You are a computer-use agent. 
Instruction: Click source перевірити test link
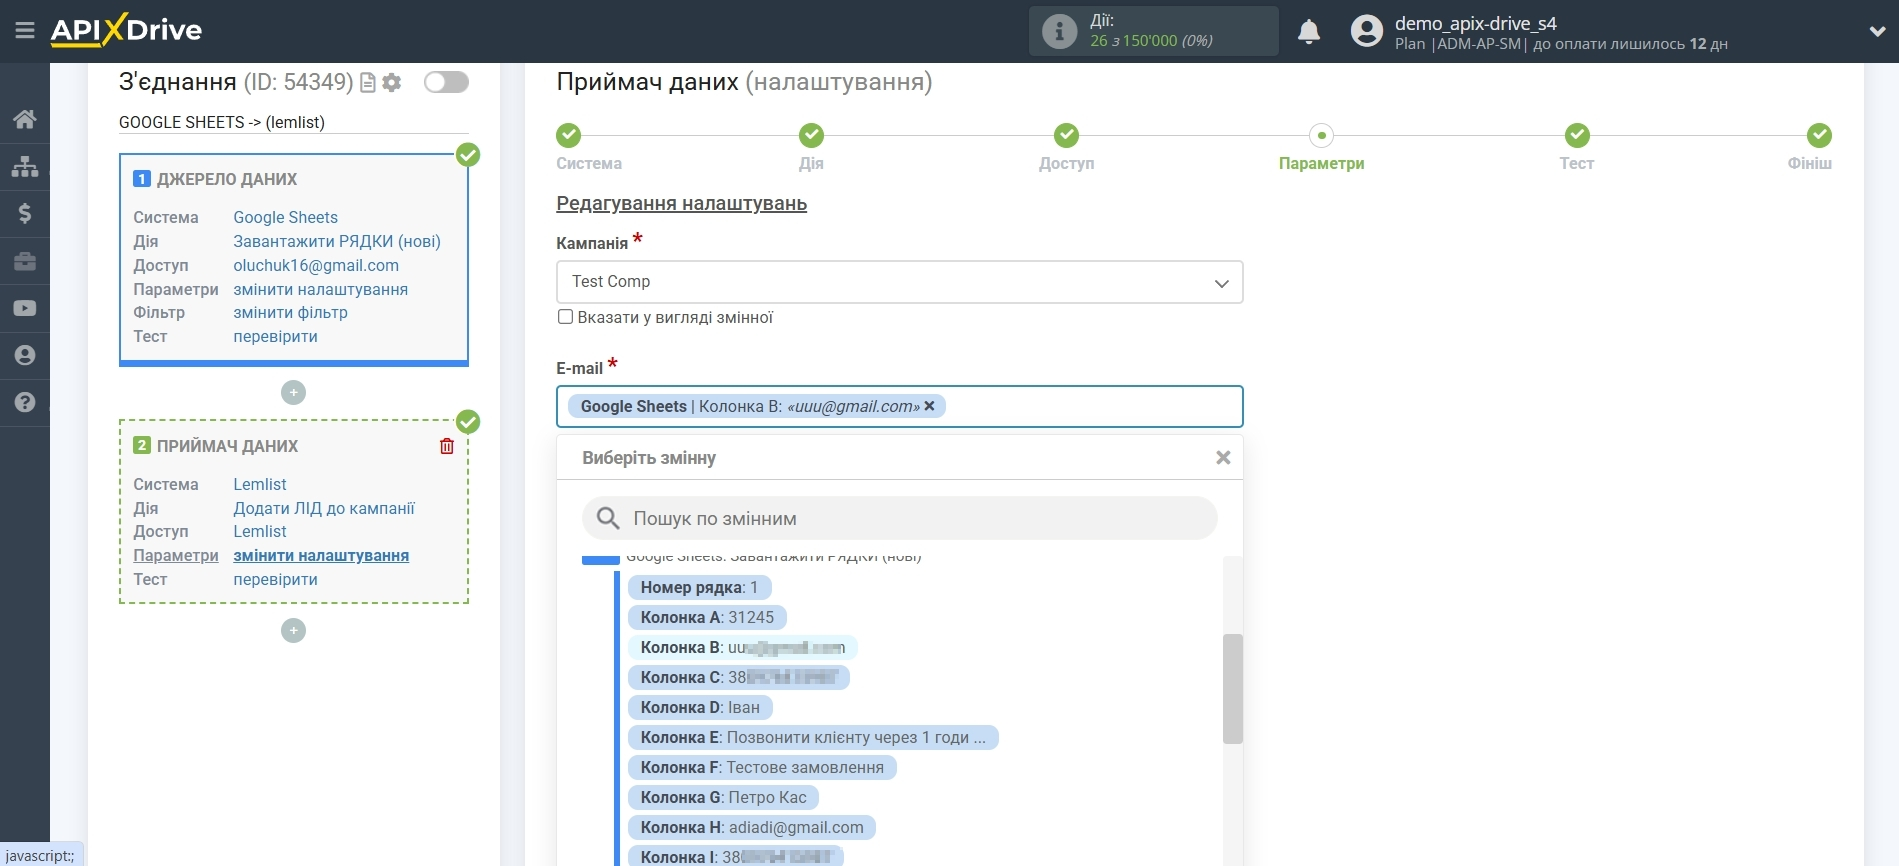click(x=275, y=336)
